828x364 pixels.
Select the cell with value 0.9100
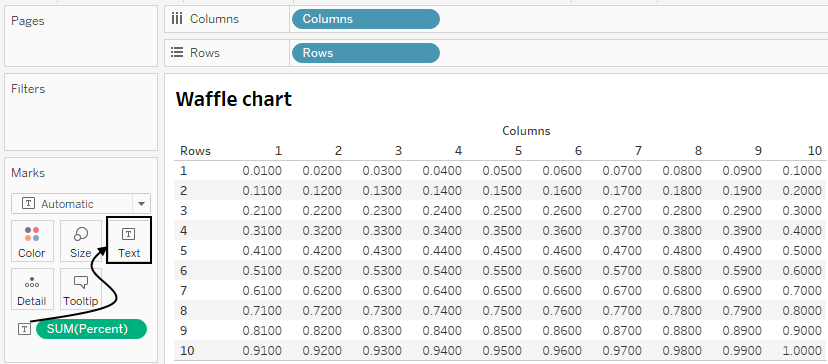(x=262, y=350)
